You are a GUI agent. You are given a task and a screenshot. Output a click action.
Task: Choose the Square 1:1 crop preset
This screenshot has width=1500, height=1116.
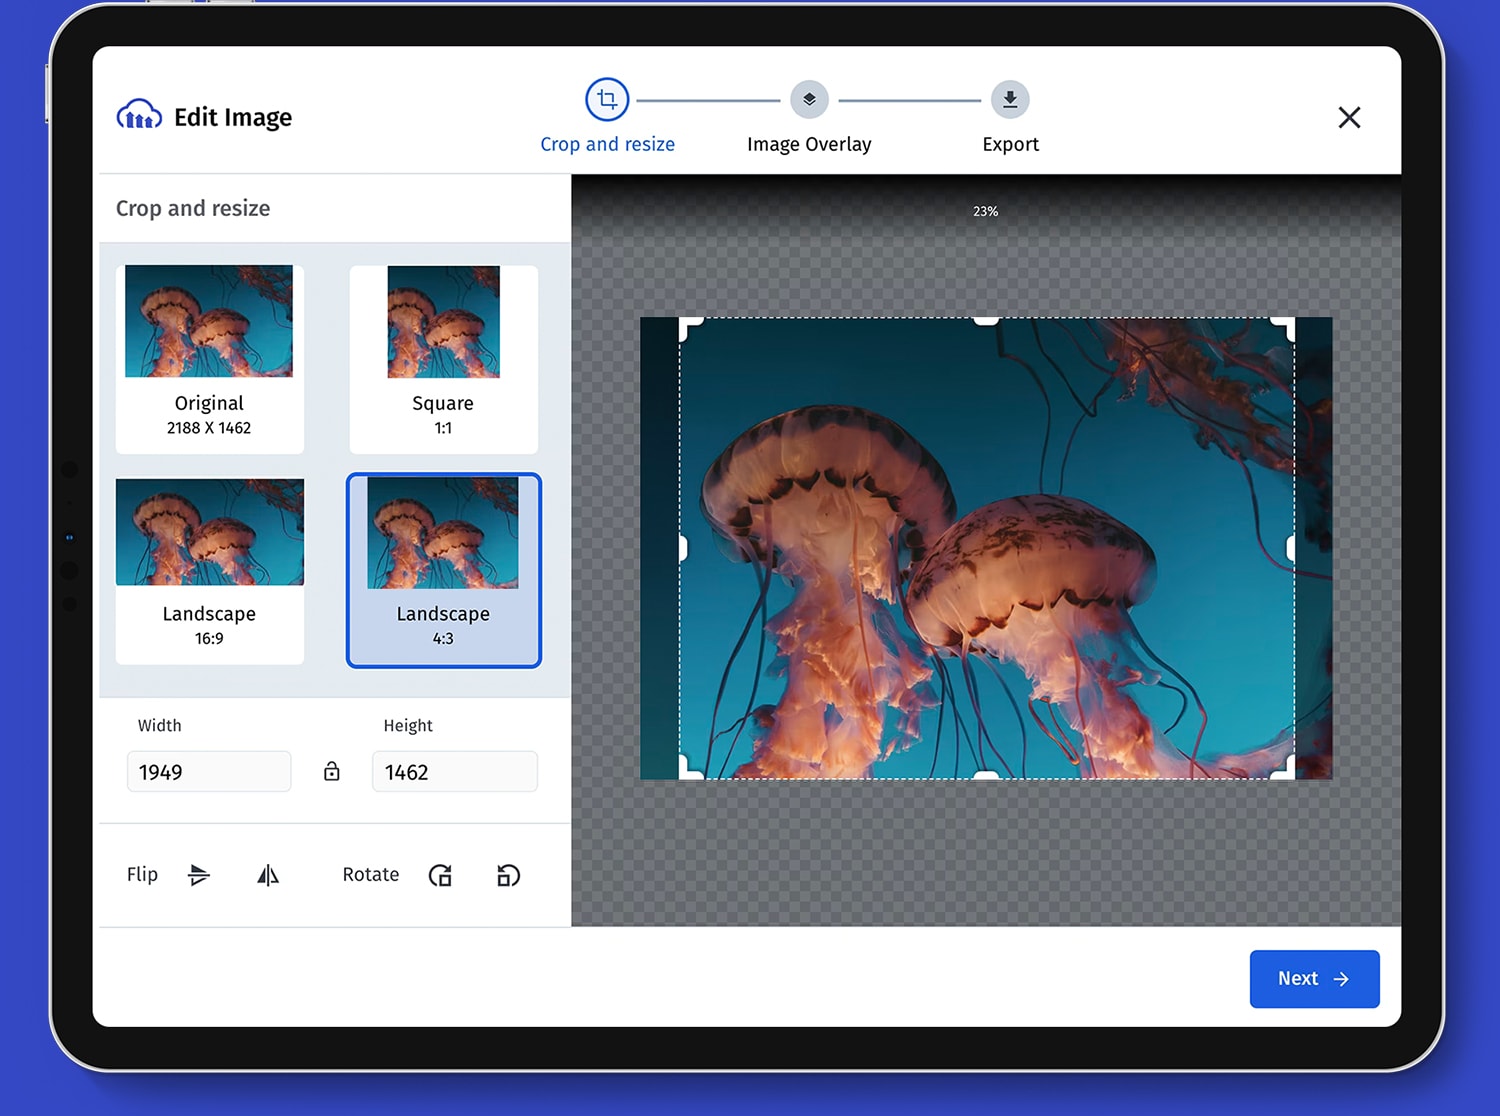[443, 358]
